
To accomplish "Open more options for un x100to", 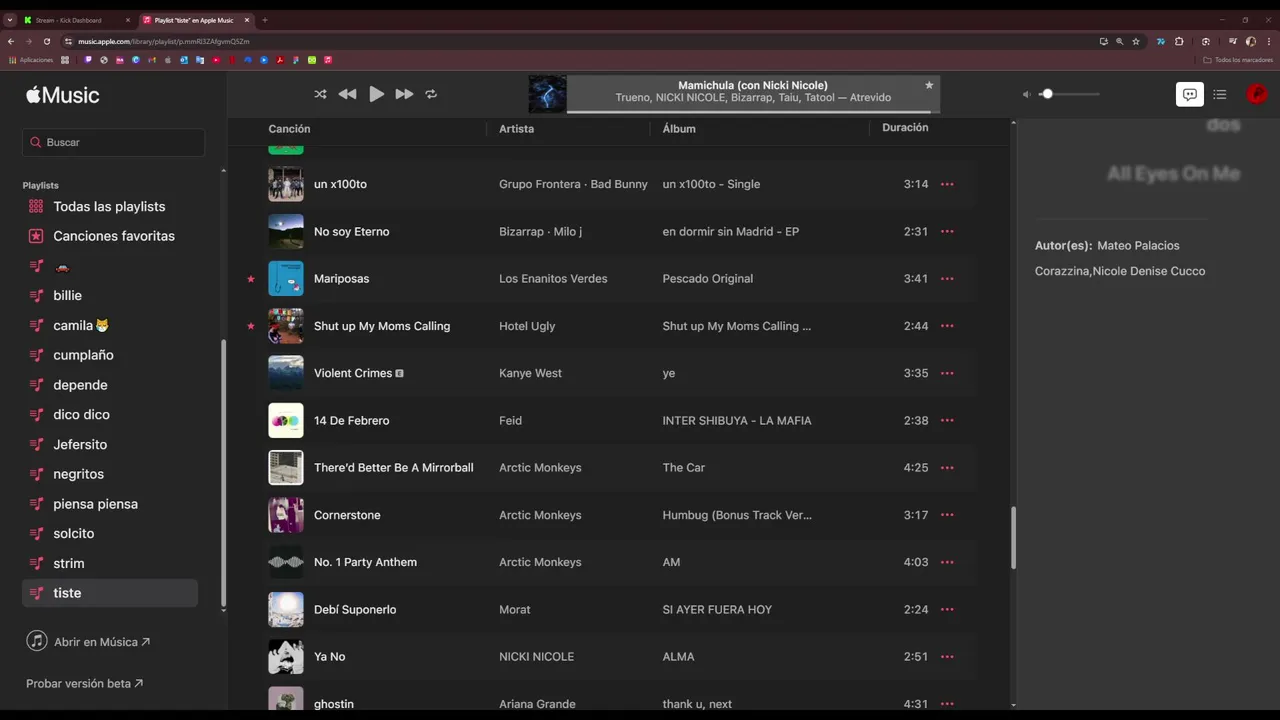I will [947, 184].
